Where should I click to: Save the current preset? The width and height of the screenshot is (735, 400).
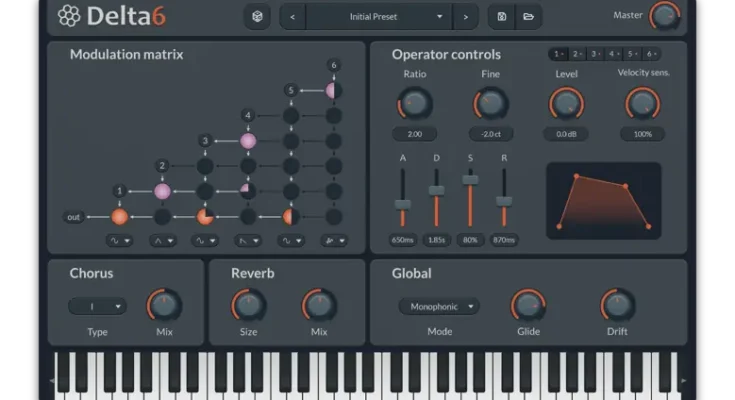click(x=502, y=17)
